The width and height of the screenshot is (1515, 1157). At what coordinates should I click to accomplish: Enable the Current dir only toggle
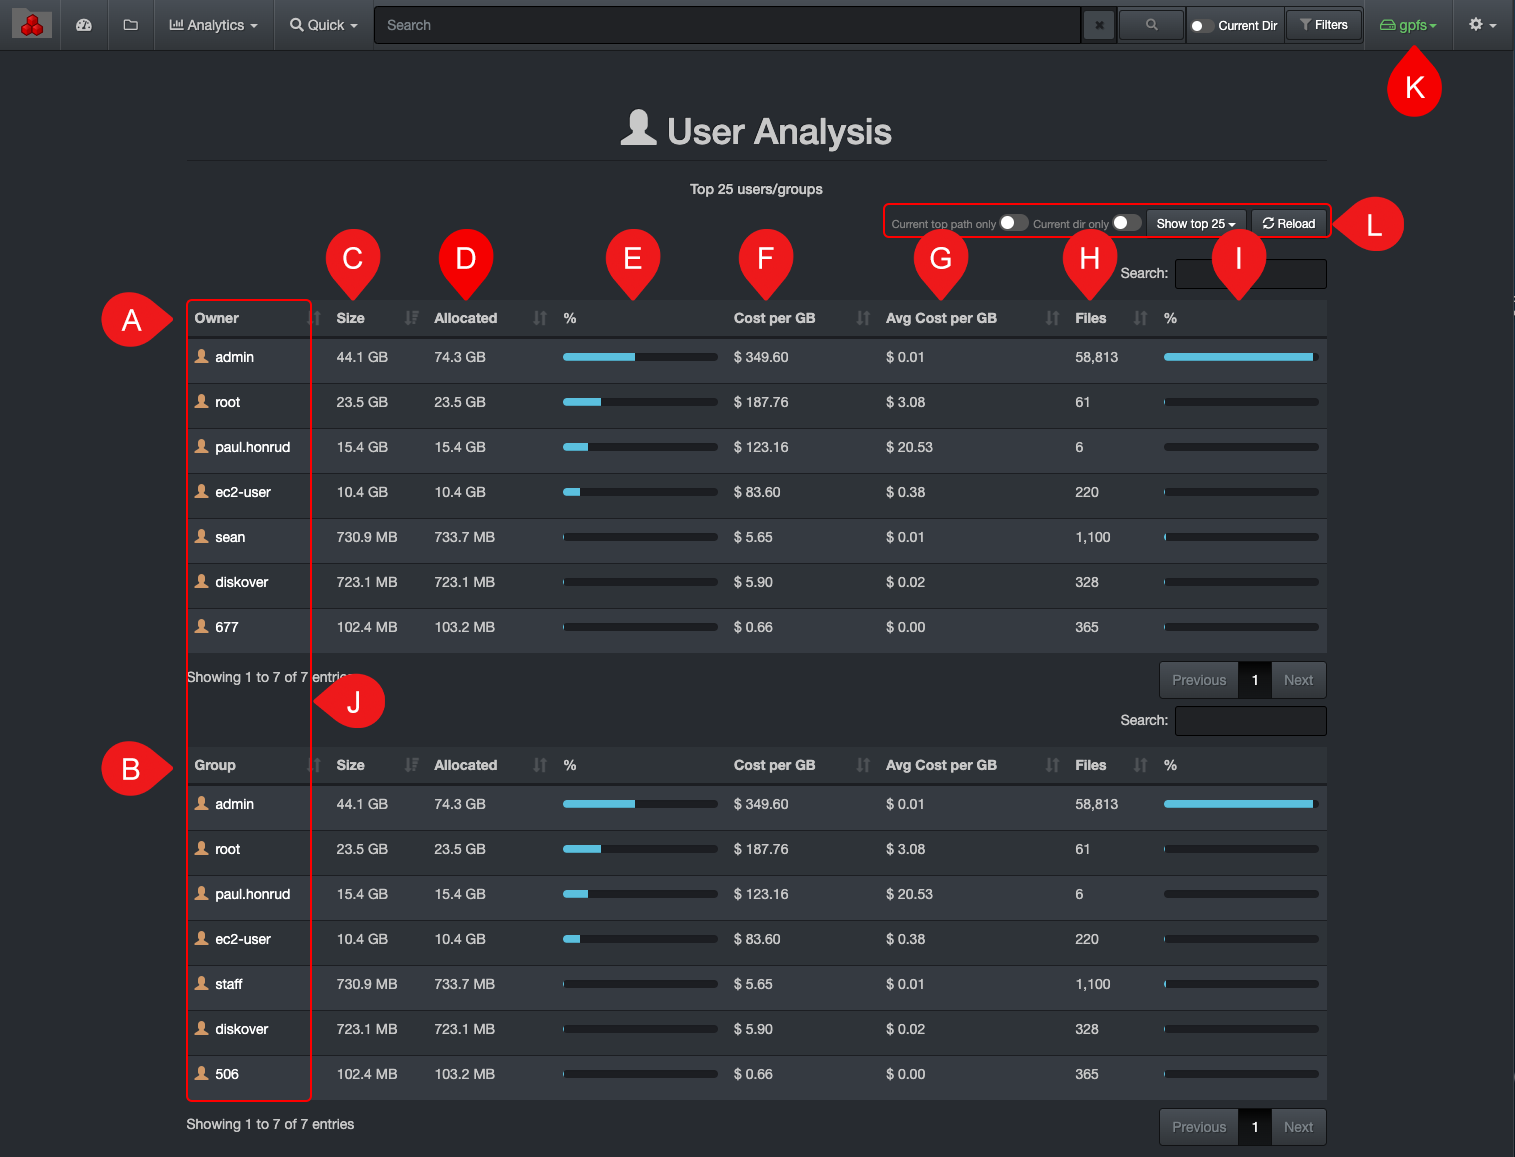1126,222
